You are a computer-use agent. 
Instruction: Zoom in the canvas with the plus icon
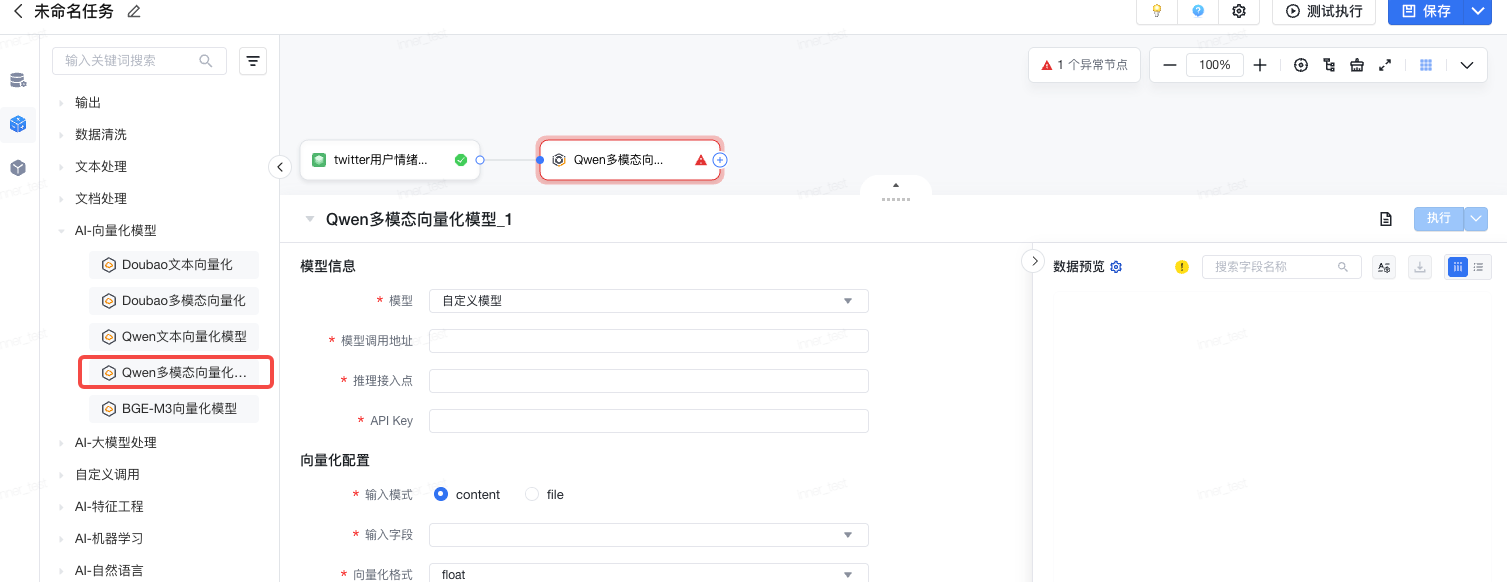click(1260, 65)
